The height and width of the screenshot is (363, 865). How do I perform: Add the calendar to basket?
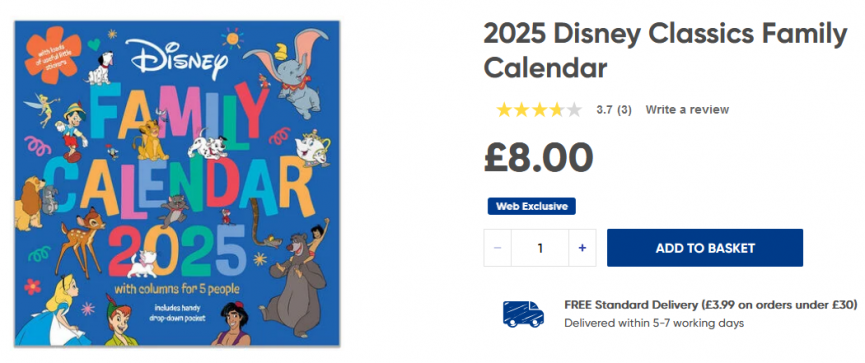tap(705, 248)
